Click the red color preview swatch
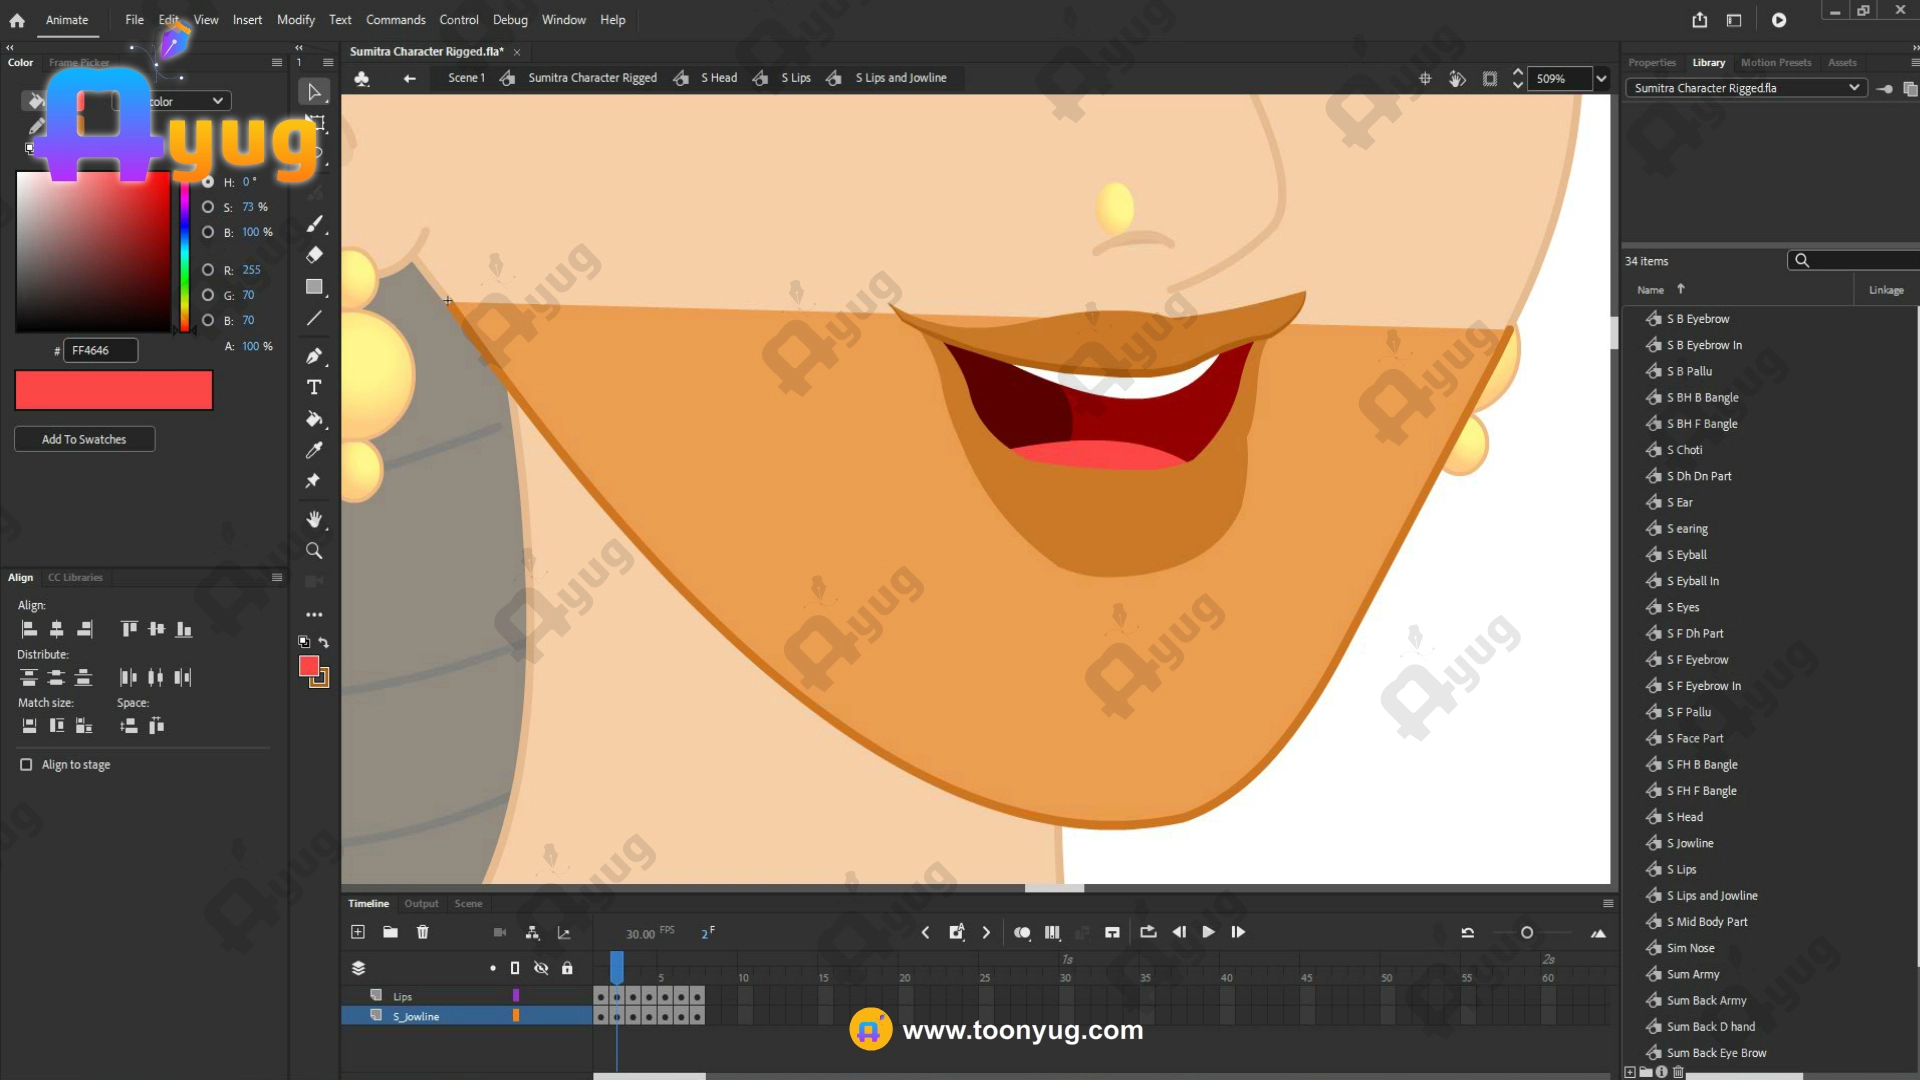This screenshot has width=1920, height=1080. tap(114, 390)
